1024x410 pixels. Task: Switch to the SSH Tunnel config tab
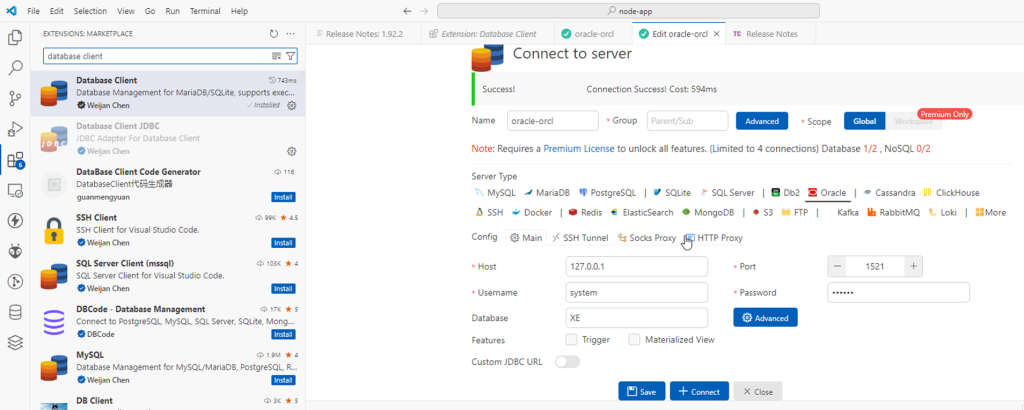point(579,238)
